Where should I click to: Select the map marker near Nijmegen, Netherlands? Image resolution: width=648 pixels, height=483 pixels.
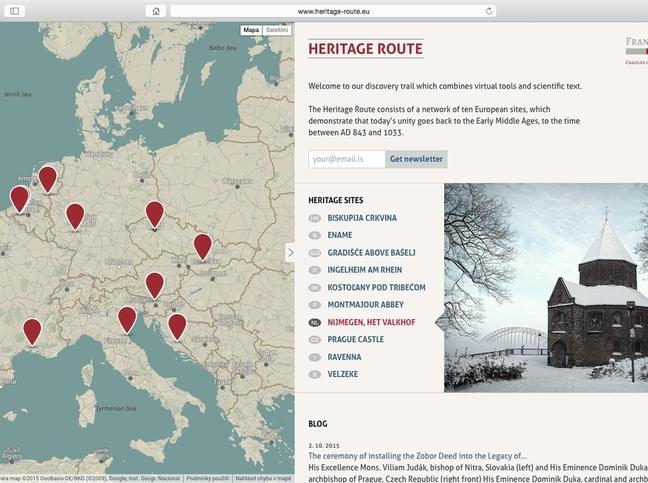pyautogui.click(x=47, y=178)
